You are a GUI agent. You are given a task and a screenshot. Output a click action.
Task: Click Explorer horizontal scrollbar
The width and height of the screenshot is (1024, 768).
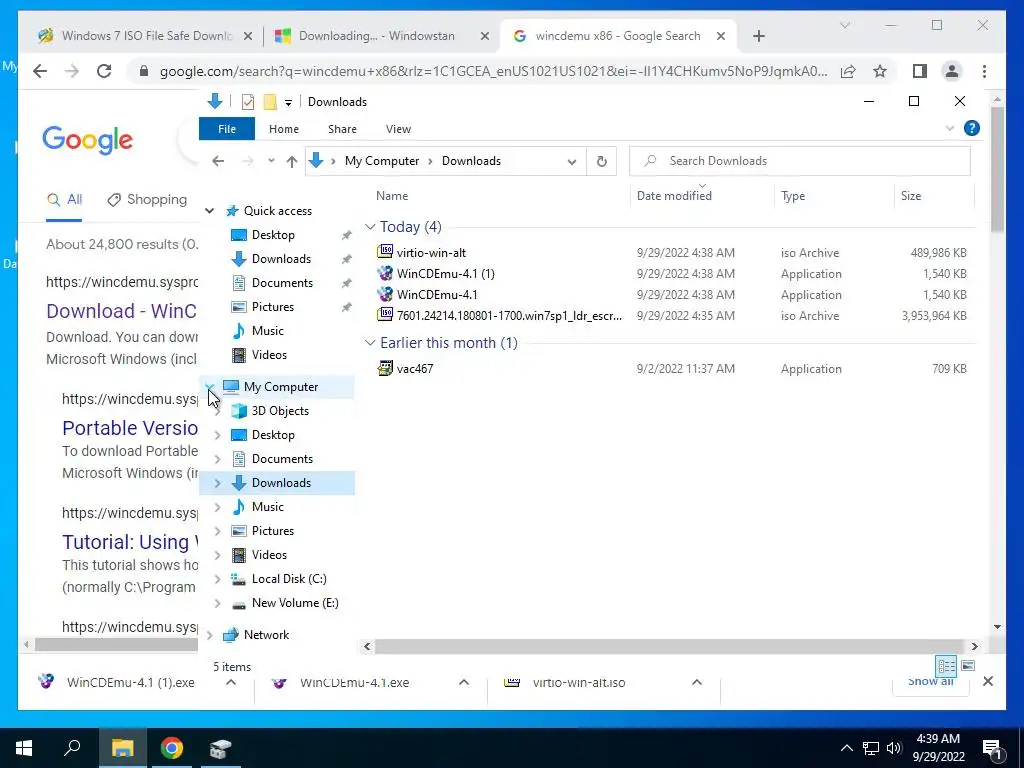669,646
